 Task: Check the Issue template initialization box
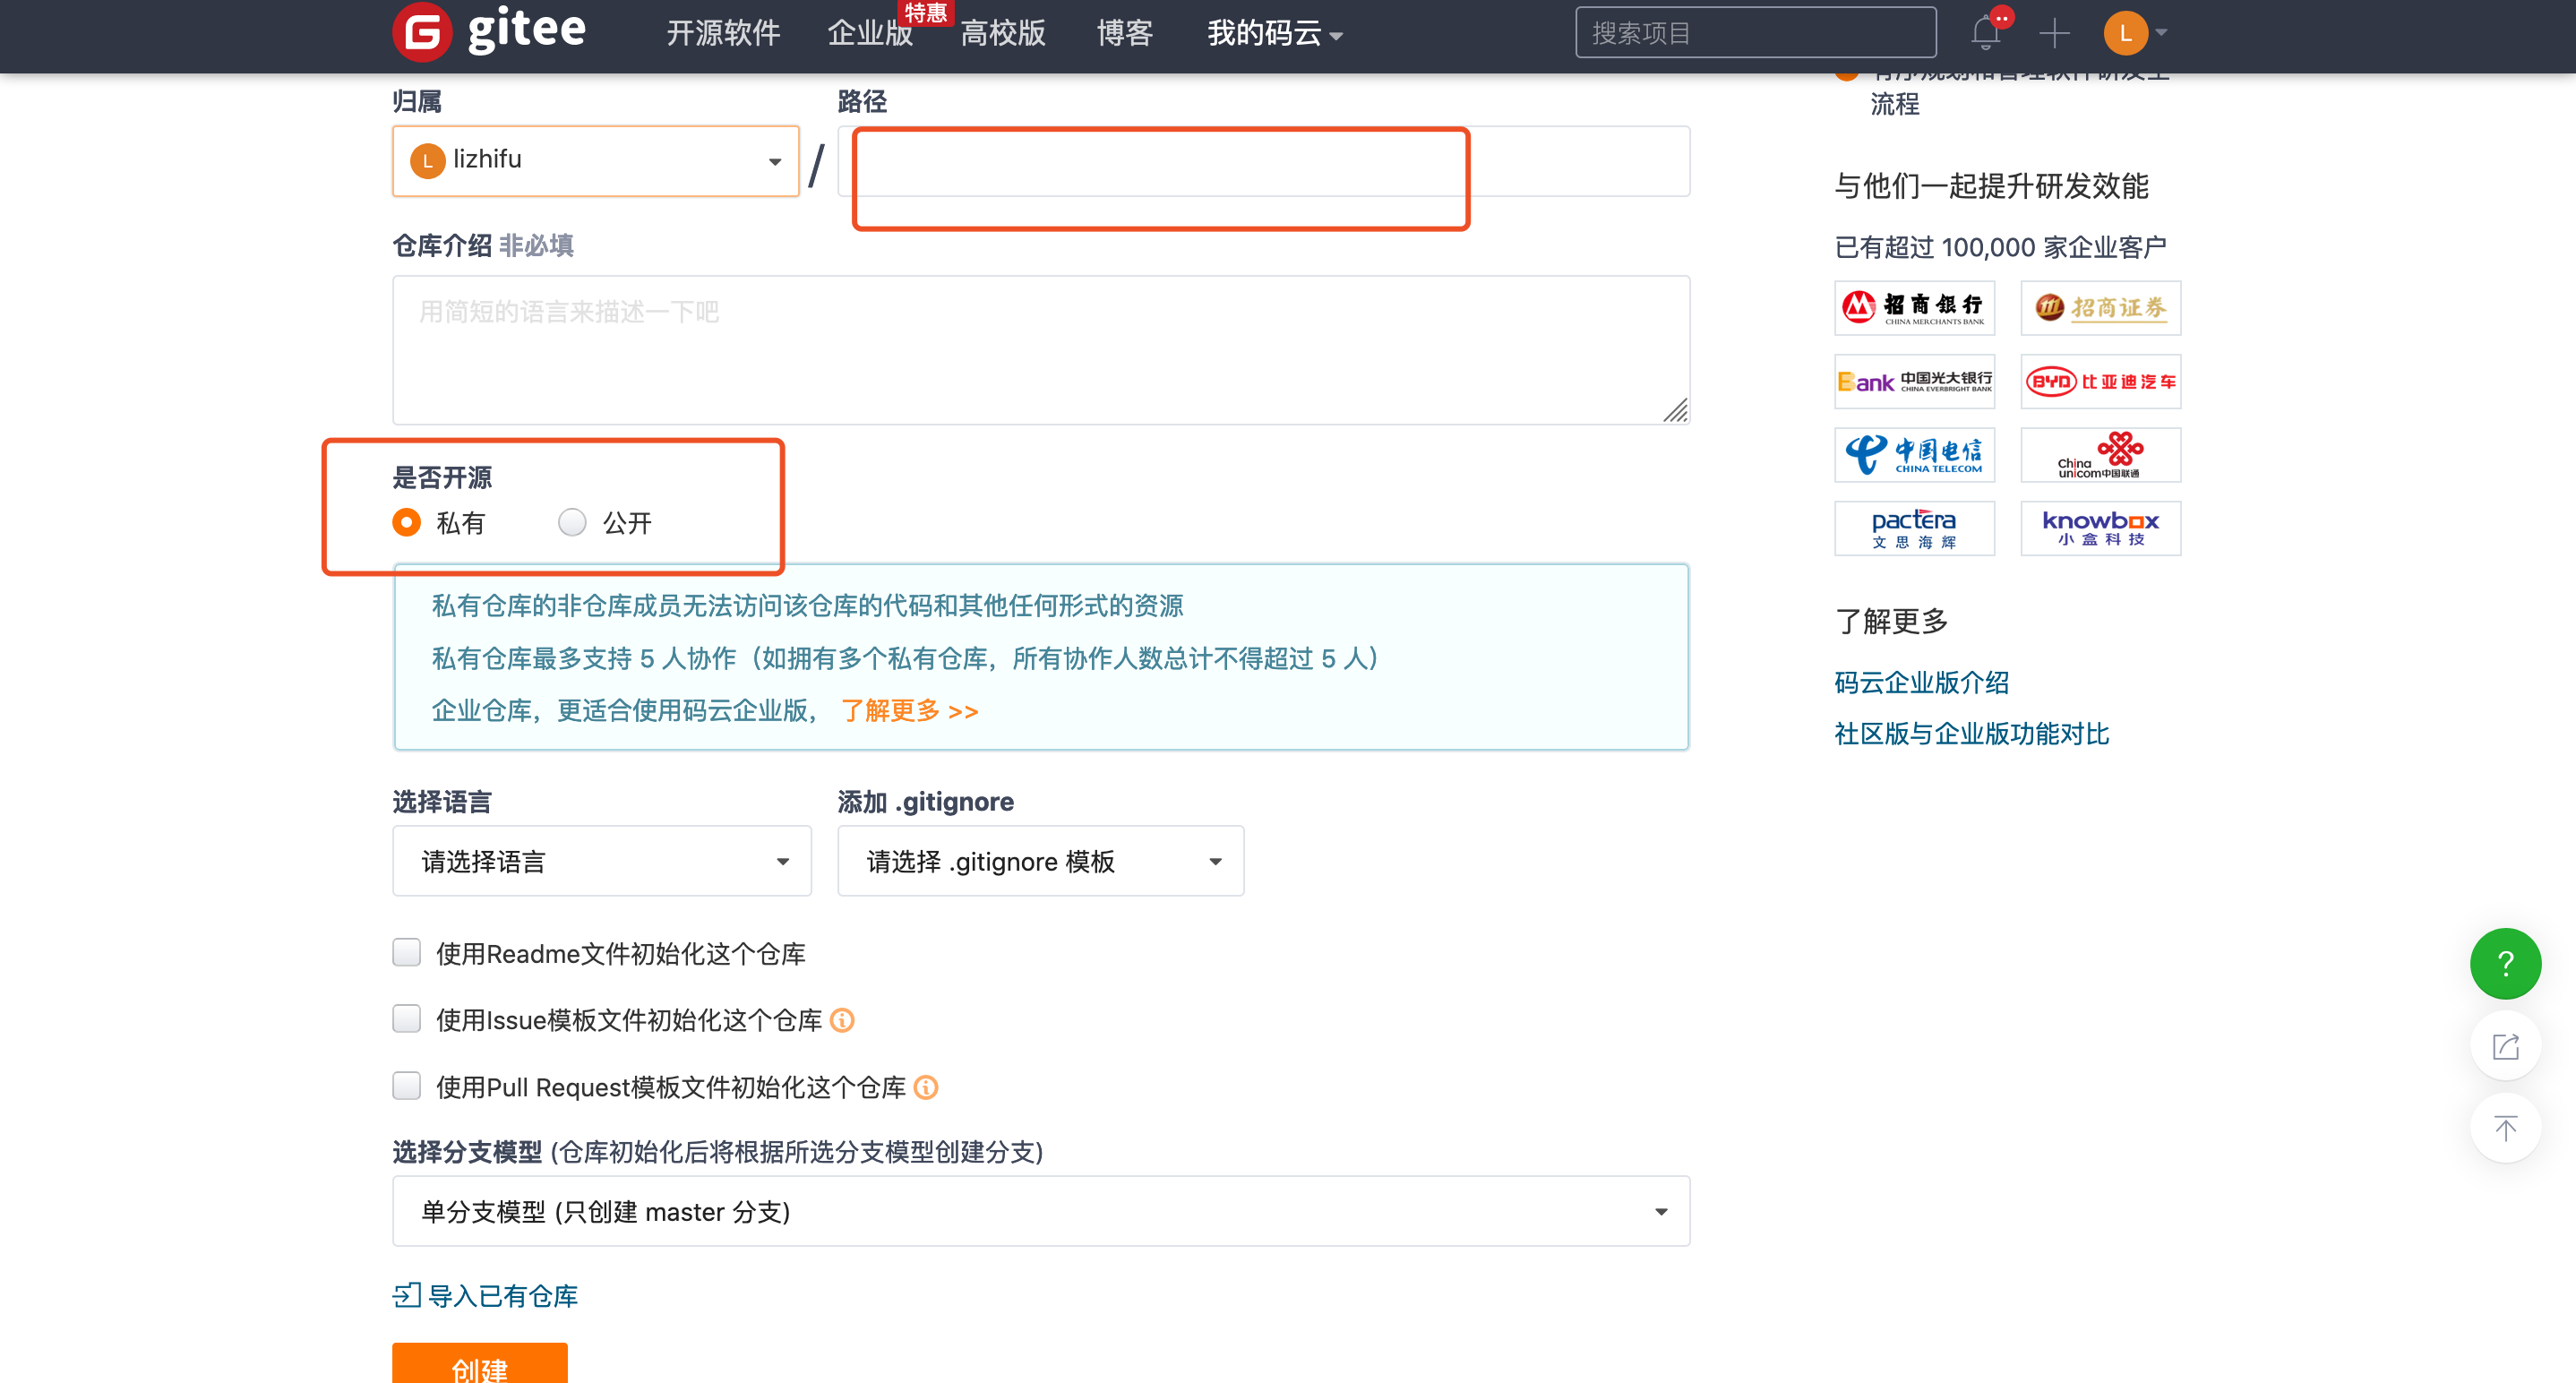pyautogui.click(x=407, y=1019)
